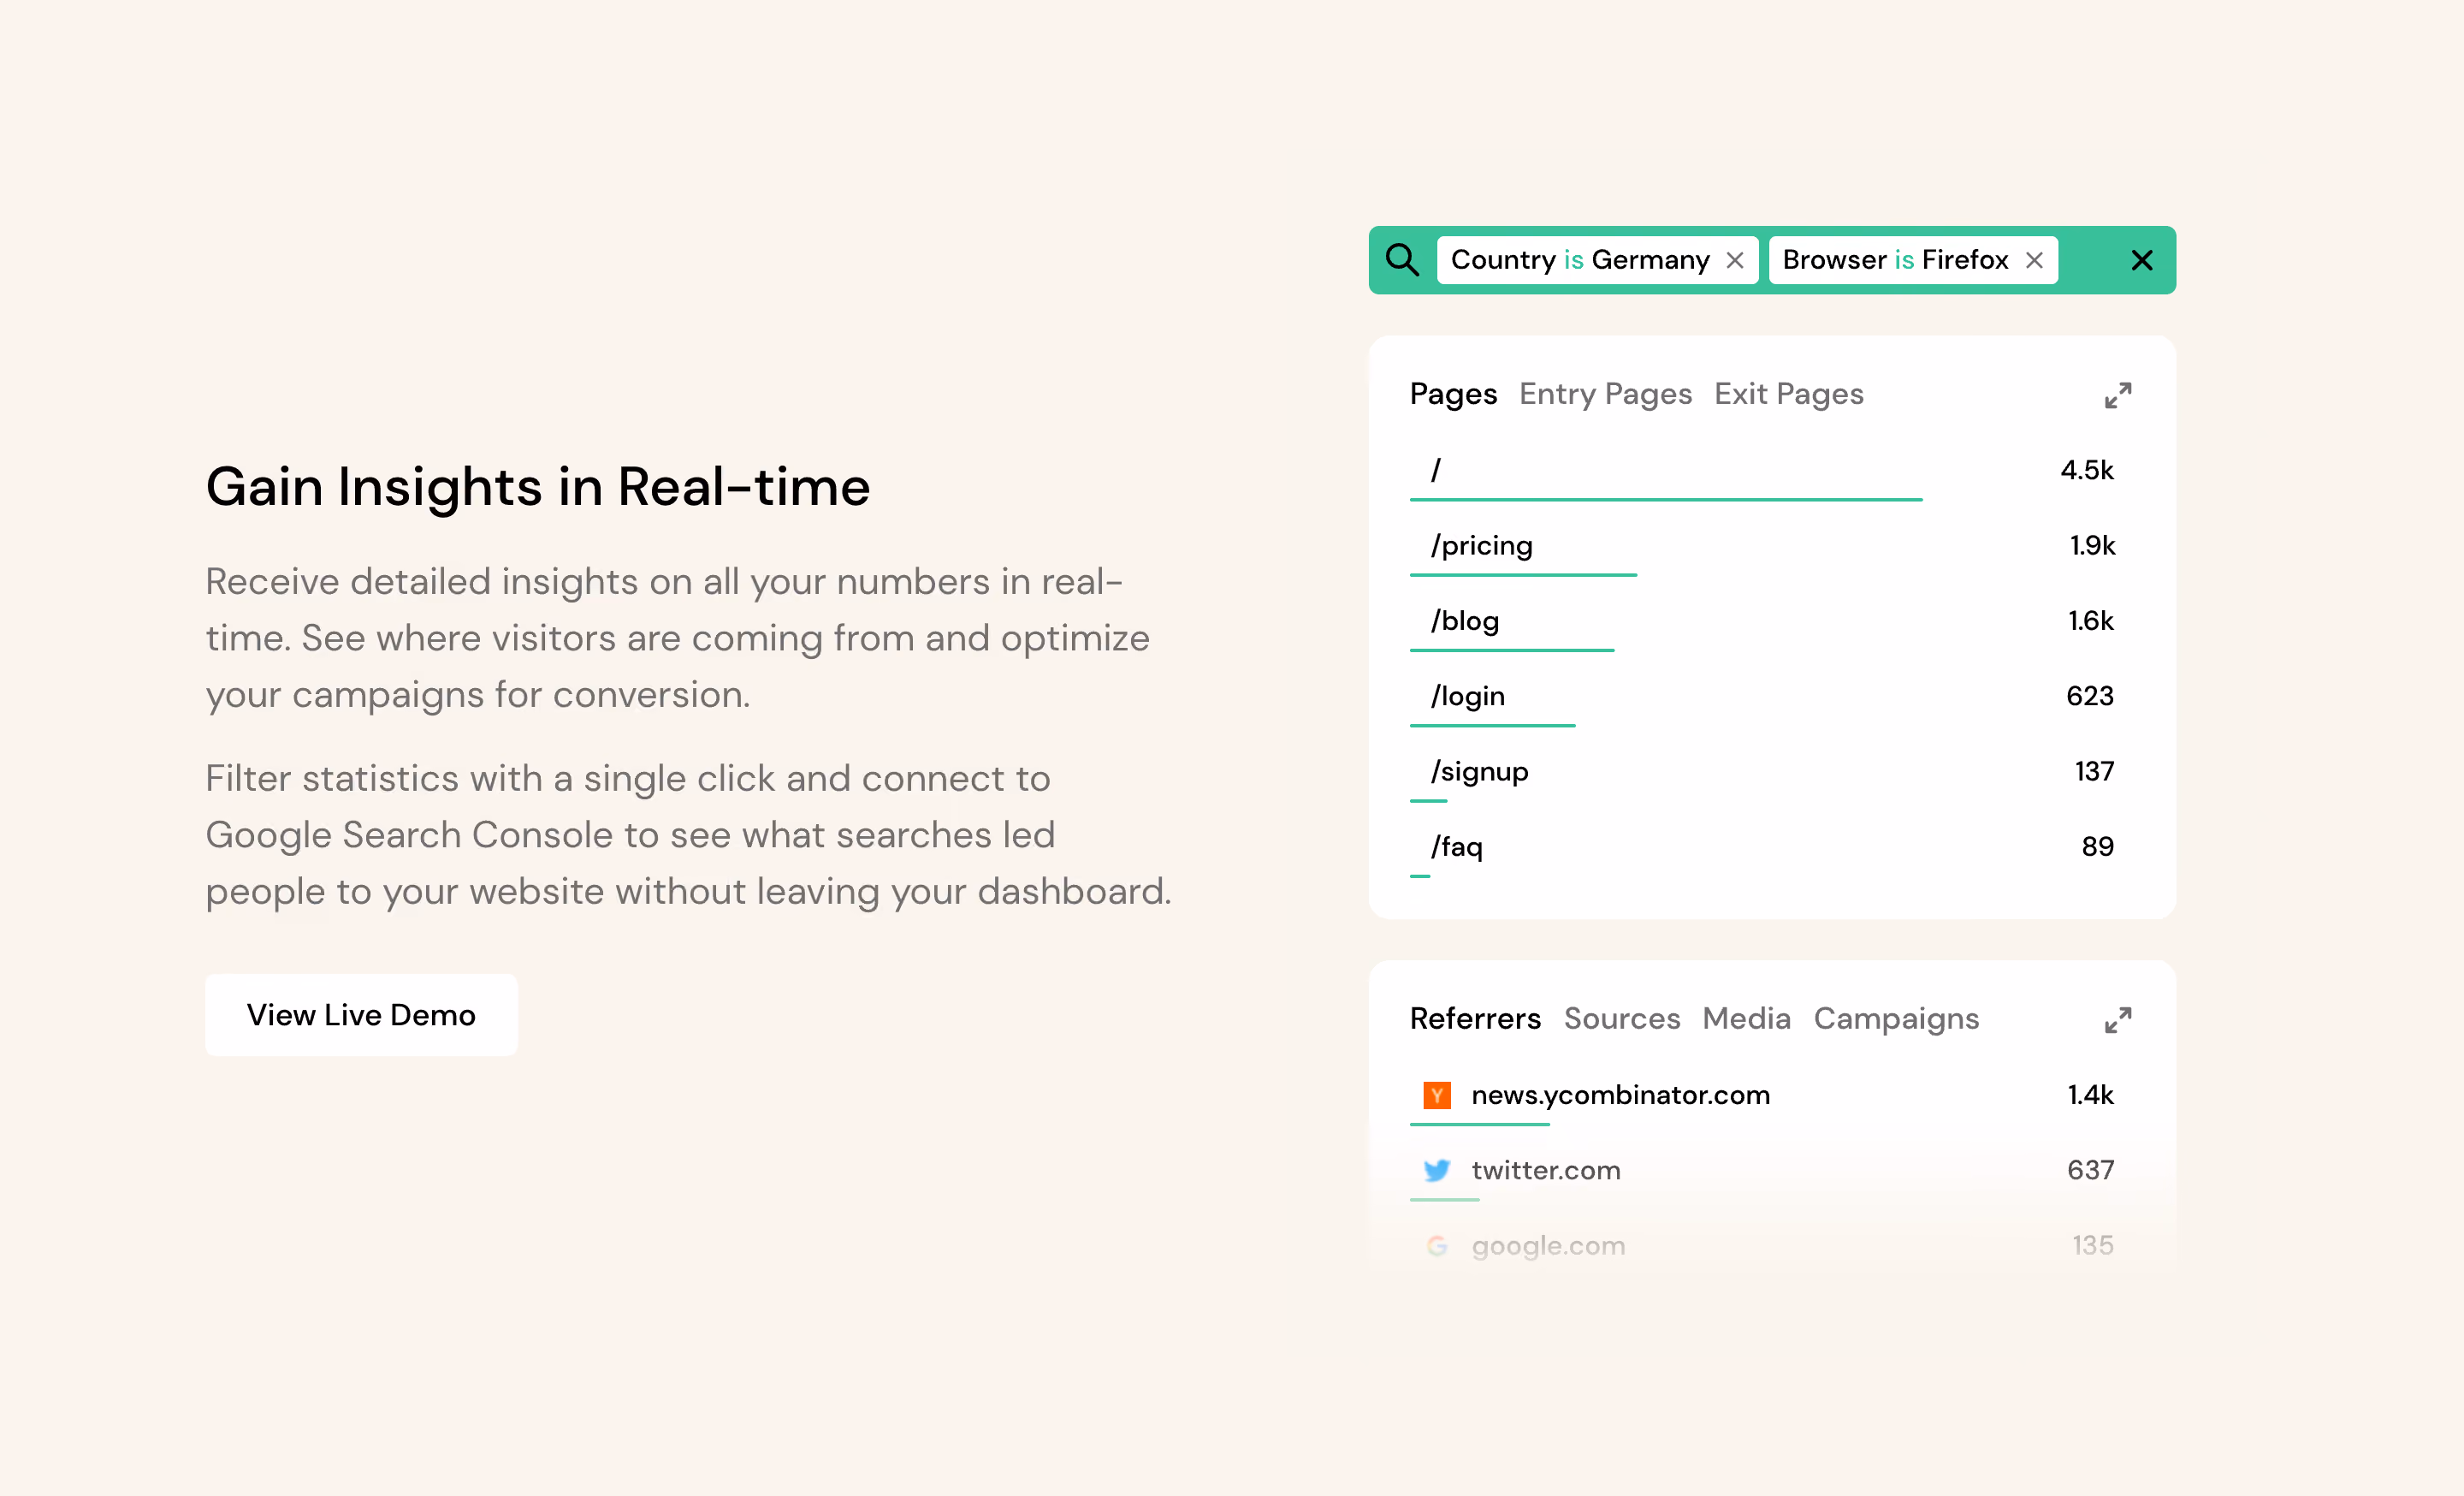Image resolution: width=2464 pixels, height=1496 pixels.
Task: Remove the Country is Germany filter
Action: pyautogui.click(x=1735, y=260)
